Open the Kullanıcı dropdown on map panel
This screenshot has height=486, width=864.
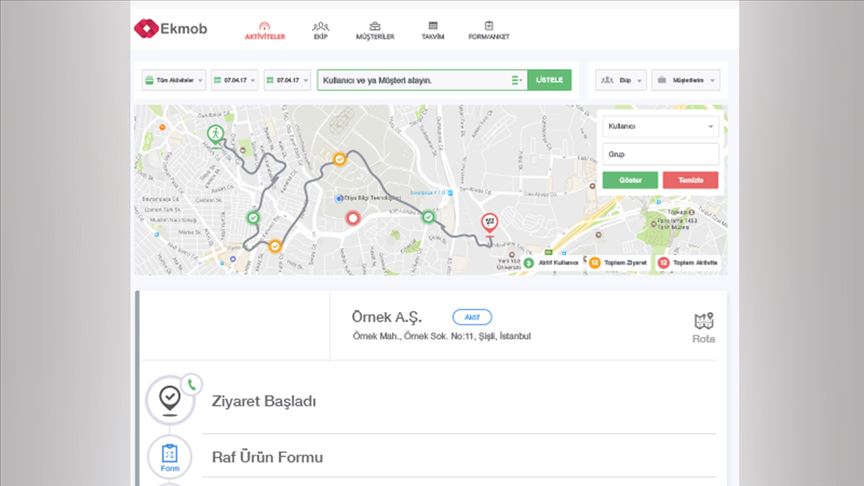click(x=660, y=127)
